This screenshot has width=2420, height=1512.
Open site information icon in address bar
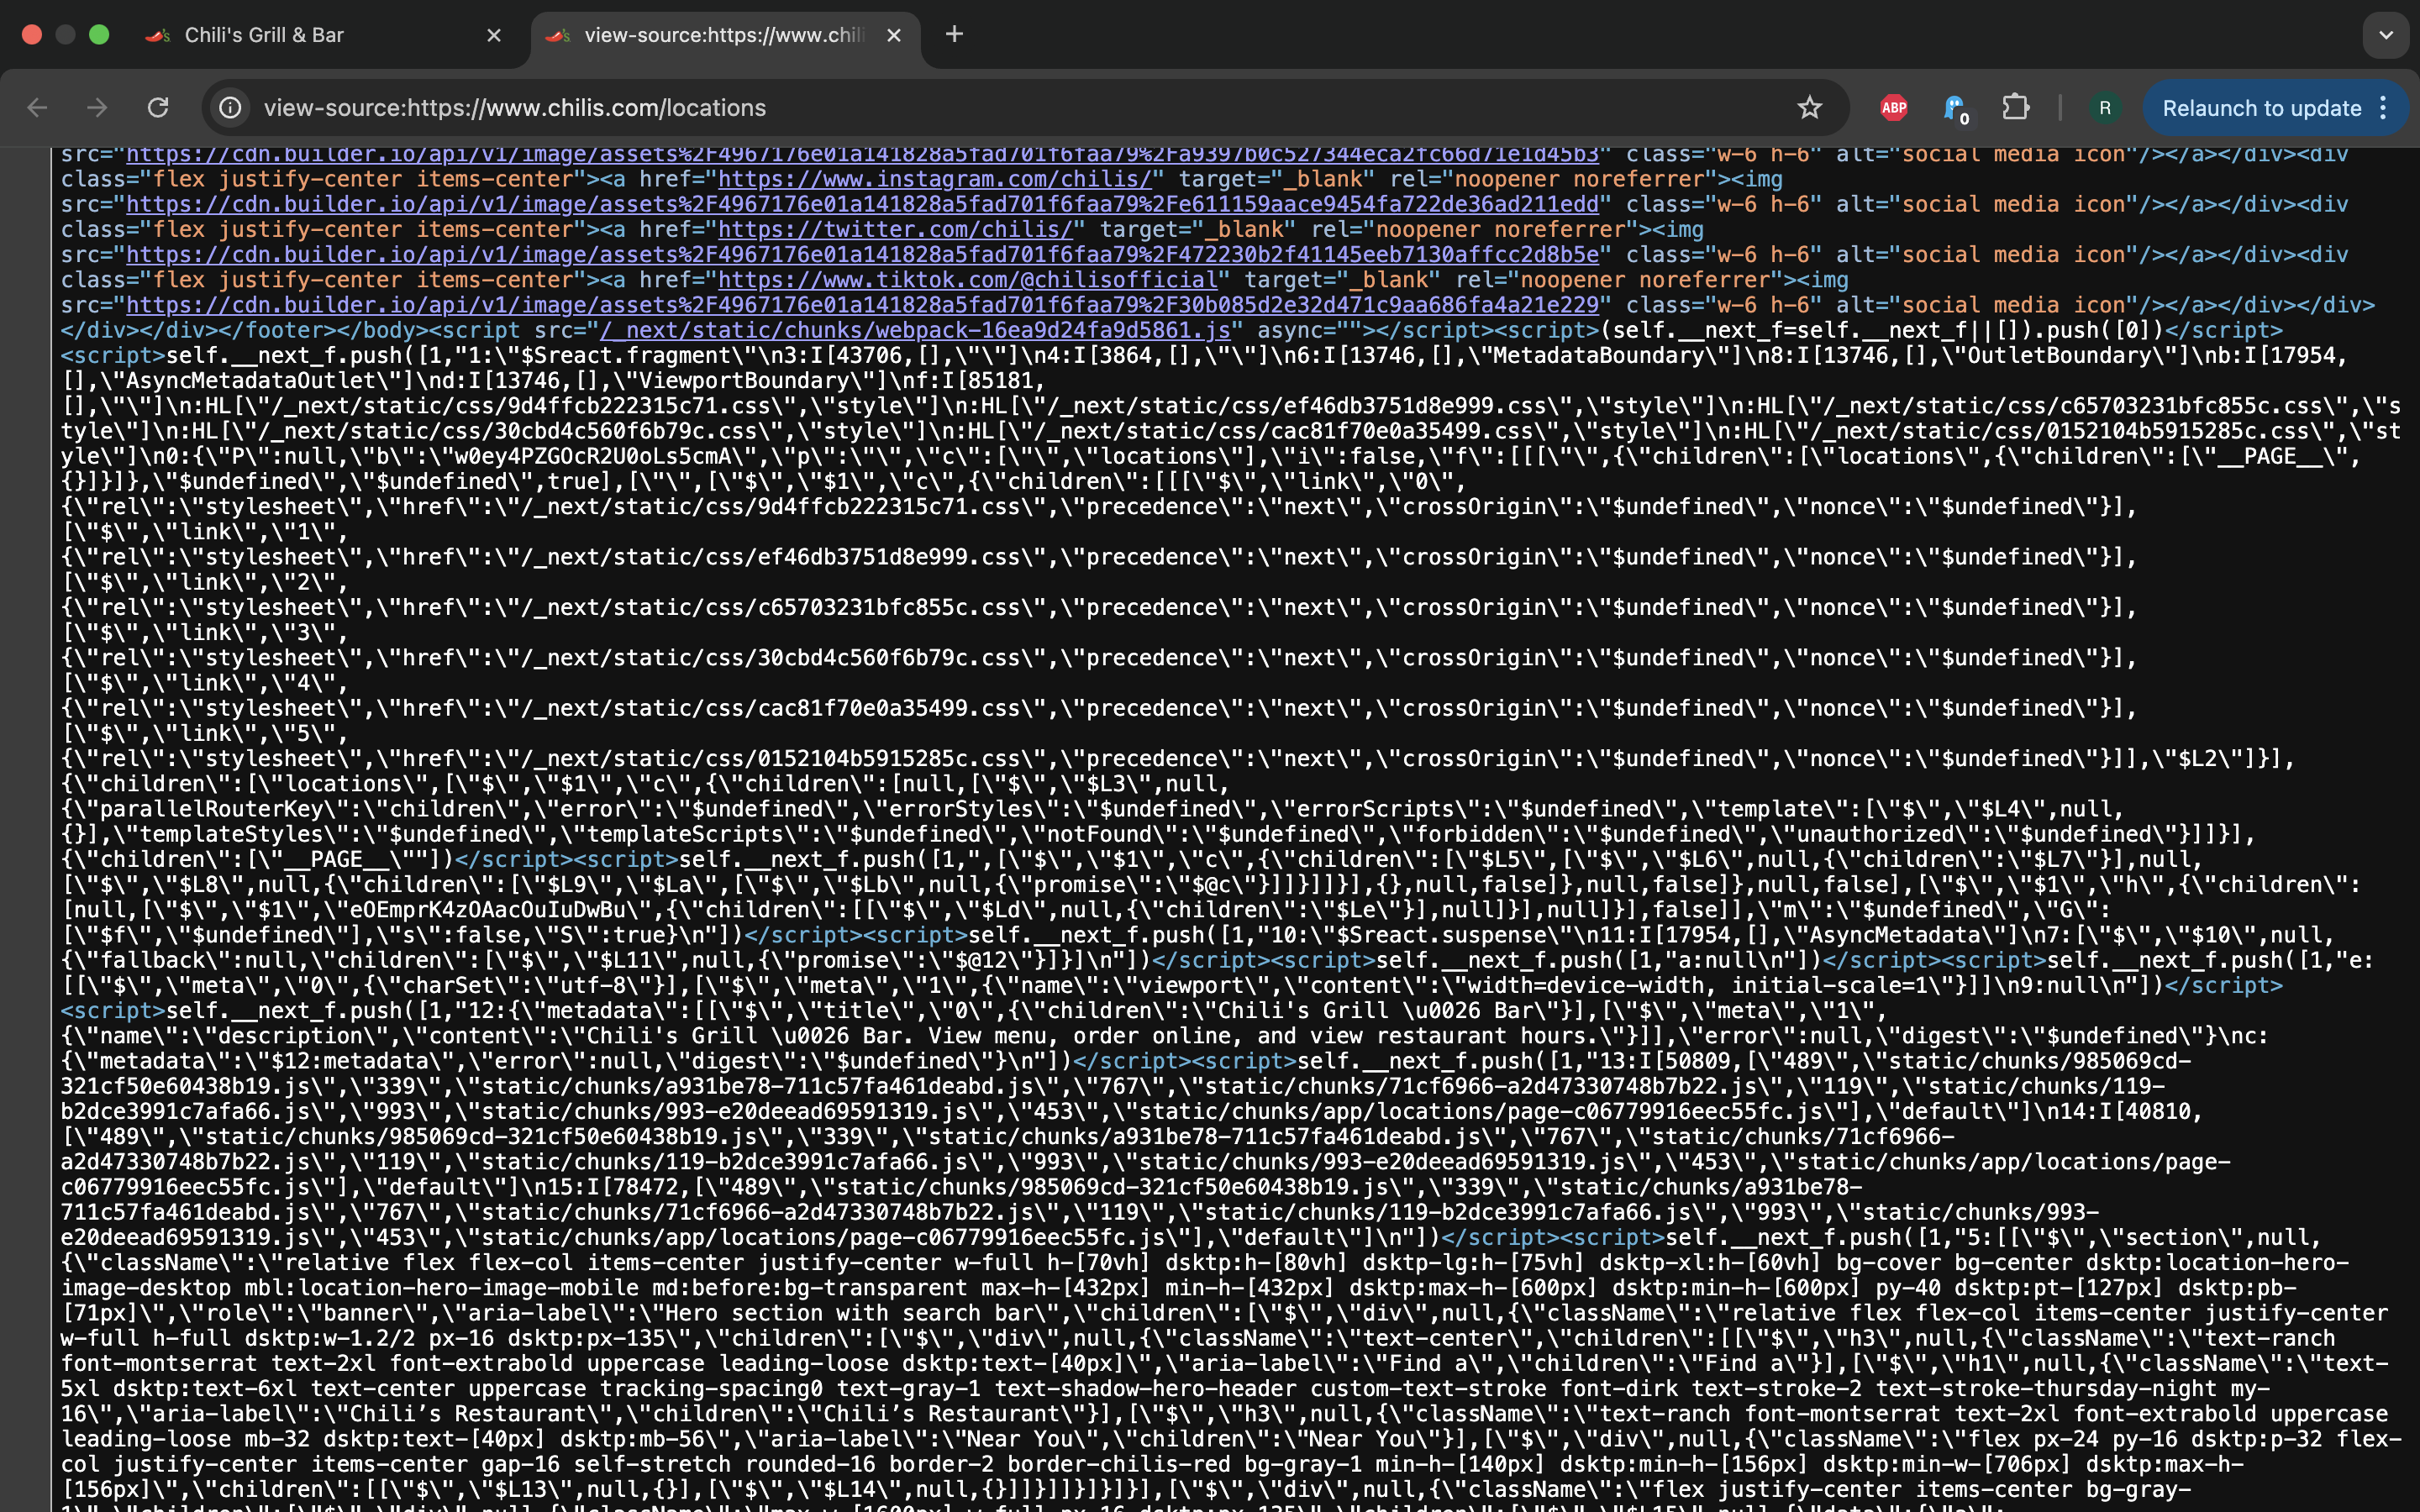point(230,108)
